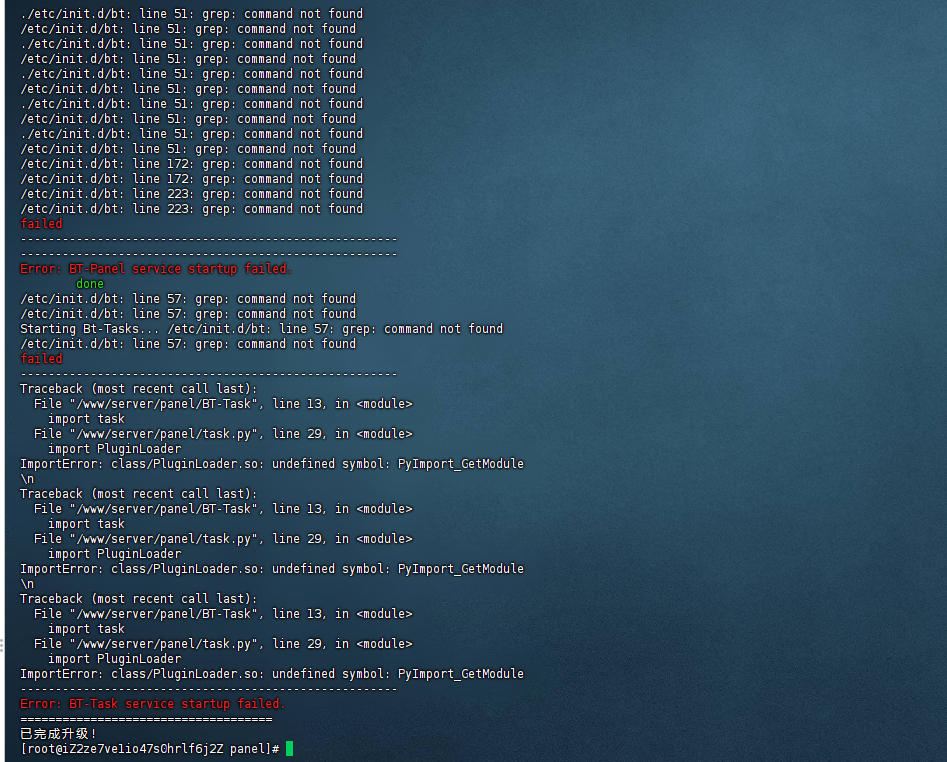
Task: Click the topmost line 51 grep error
Action: 191,14
